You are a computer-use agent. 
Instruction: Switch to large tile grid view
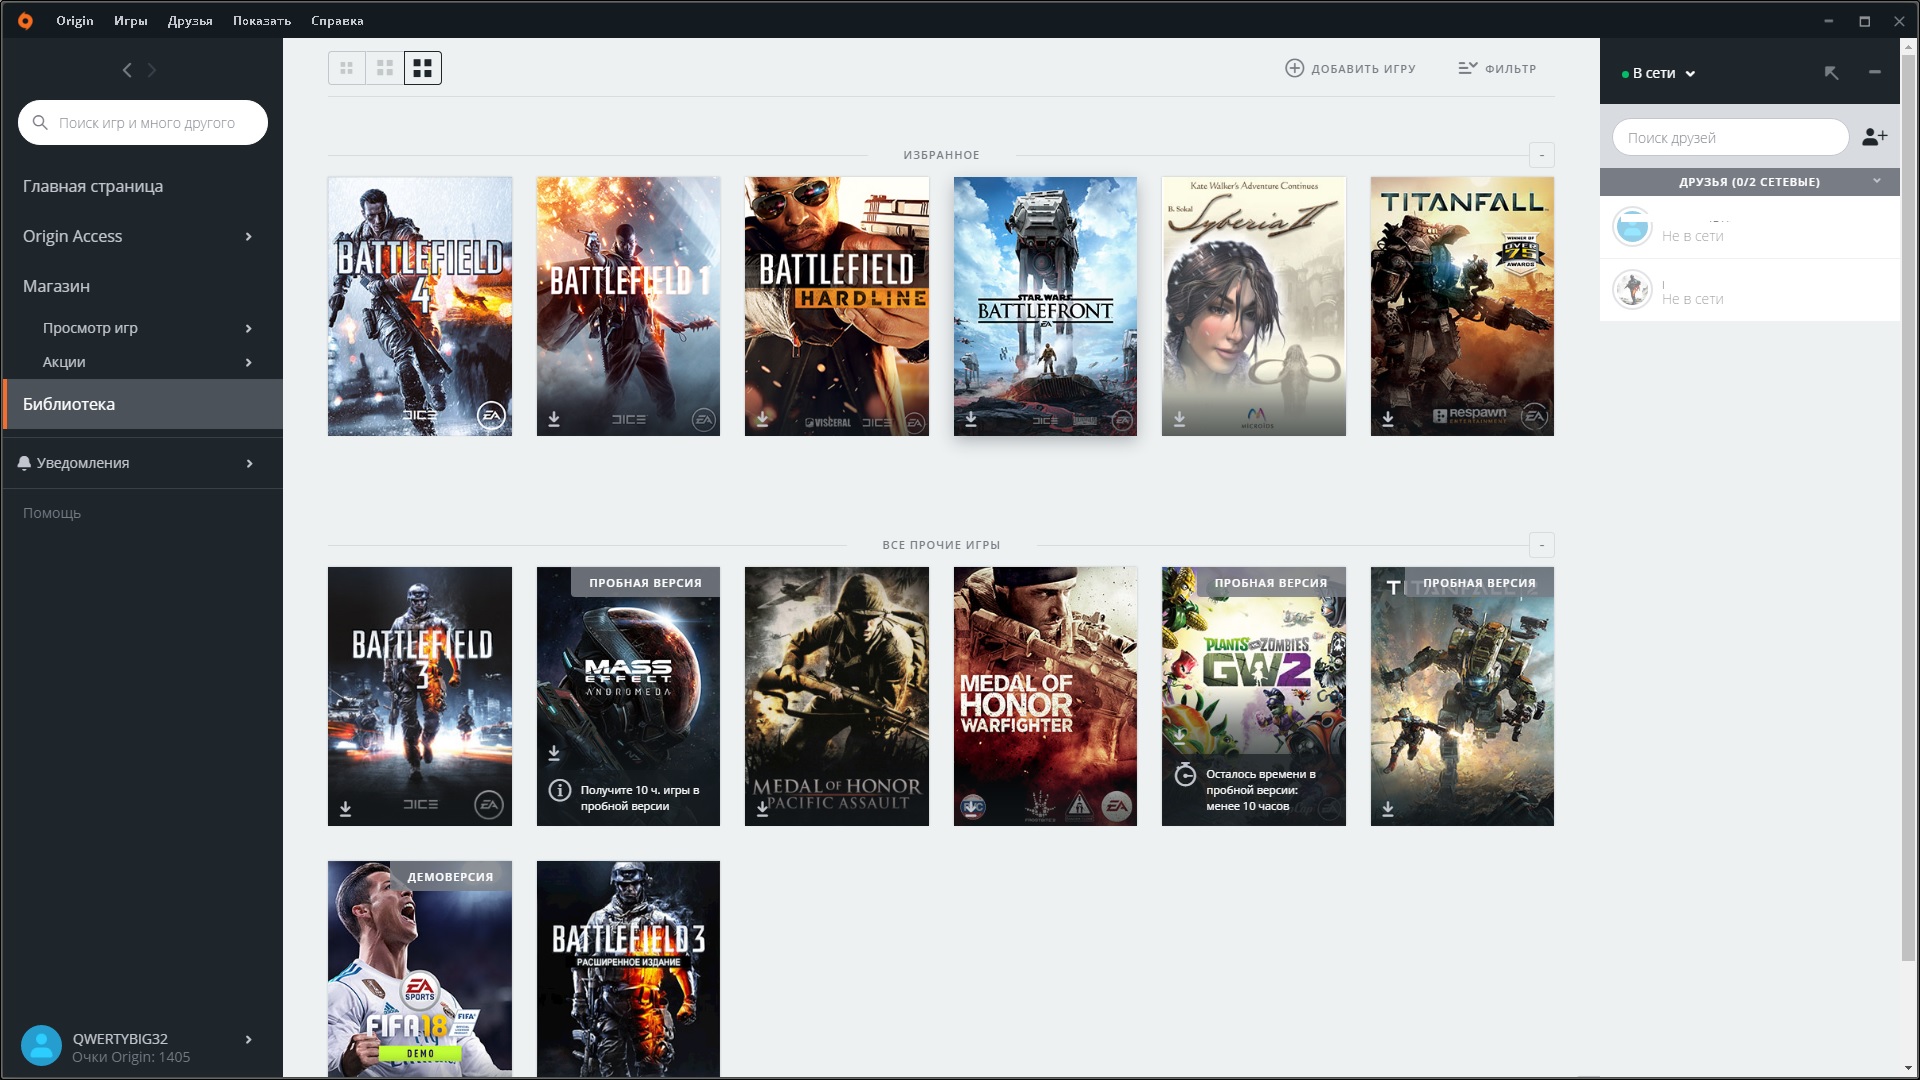(423, 68)
